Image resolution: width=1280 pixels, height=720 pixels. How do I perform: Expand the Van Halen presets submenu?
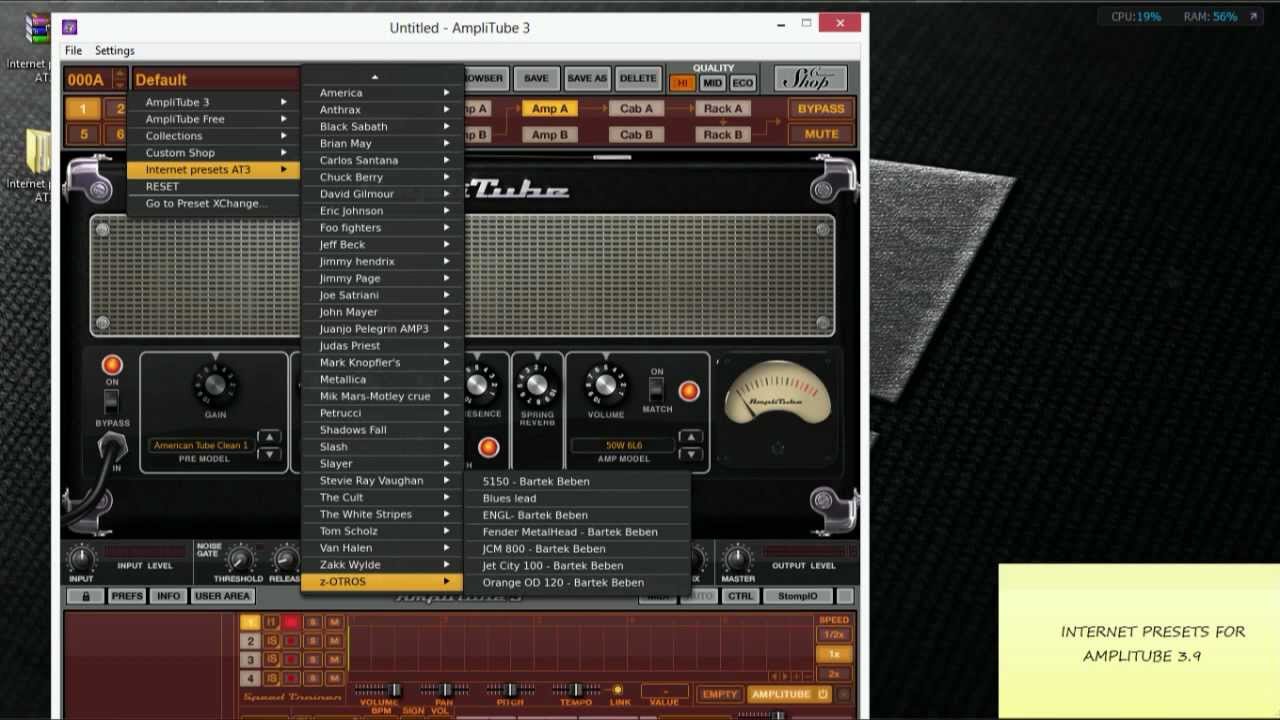(382, 548)
